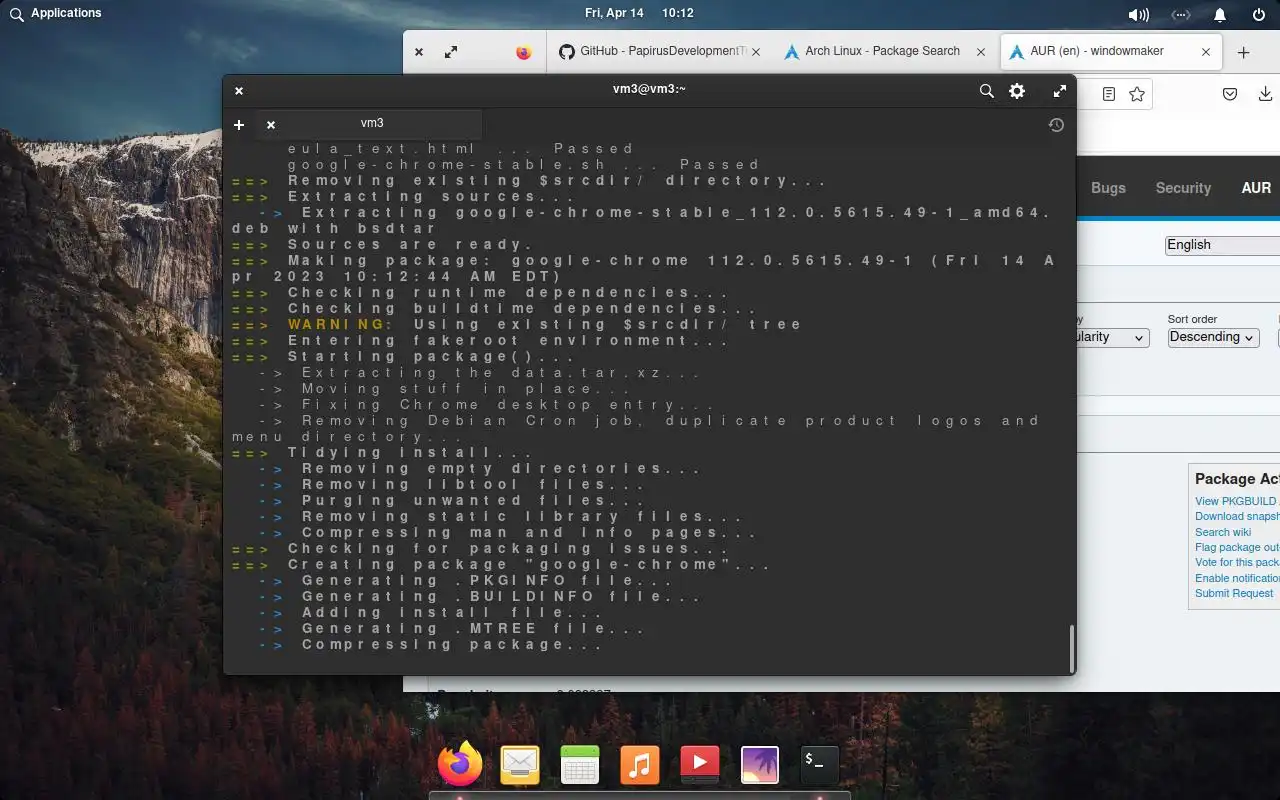Screen dimensions: 1280x800
Task: Open the English language dropdown
Action: pyautogui.click(x=1222, y=245)
